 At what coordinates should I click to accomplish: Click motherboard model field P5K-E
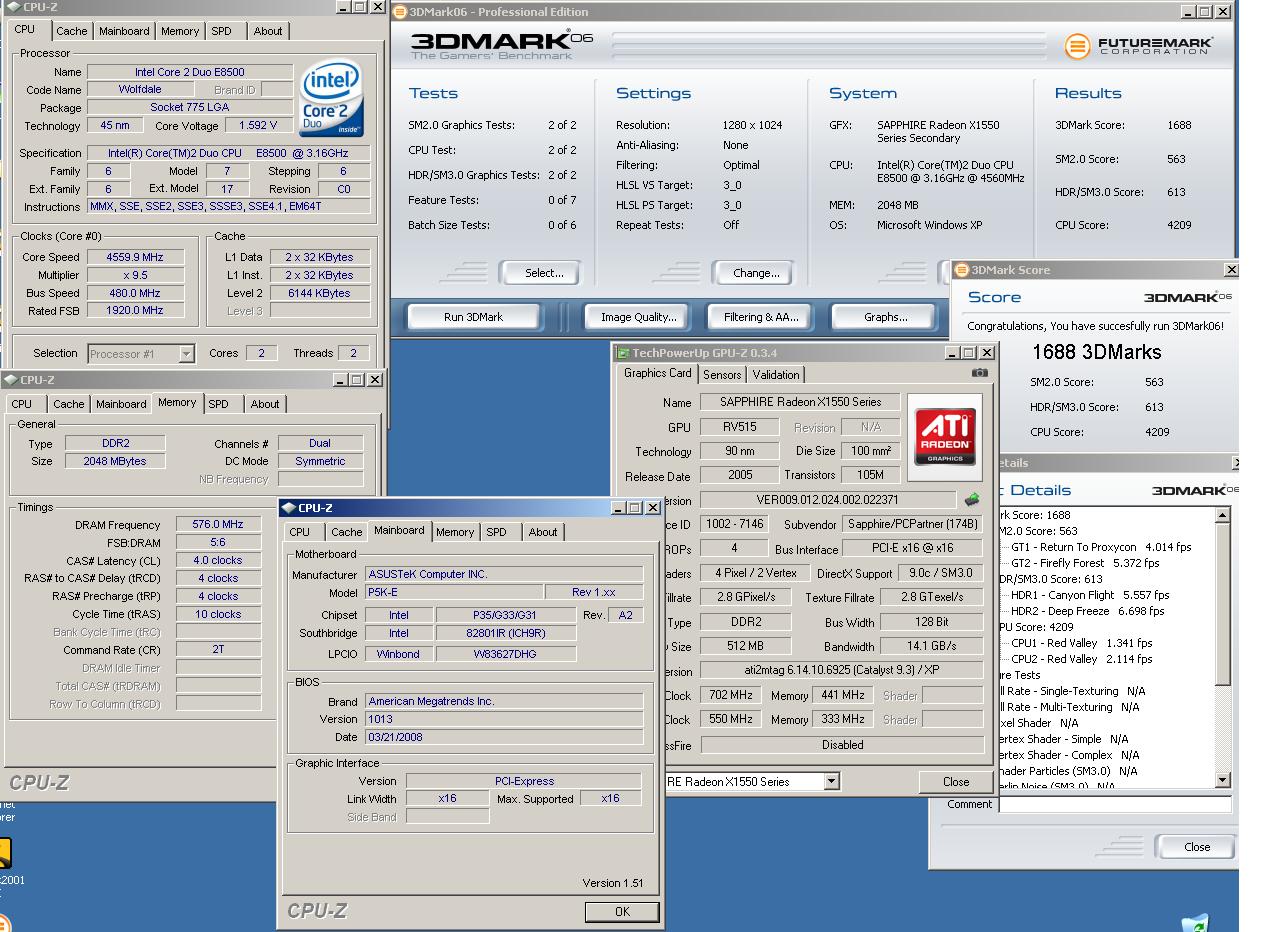pyautogui.click(x=455, y=592)
